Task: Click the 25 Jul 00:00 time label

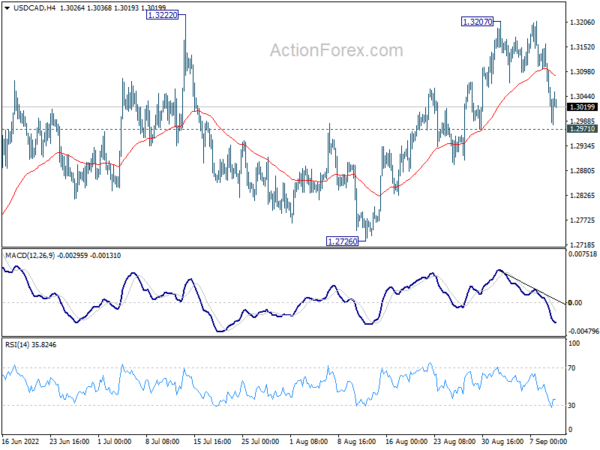Action: 260,442
